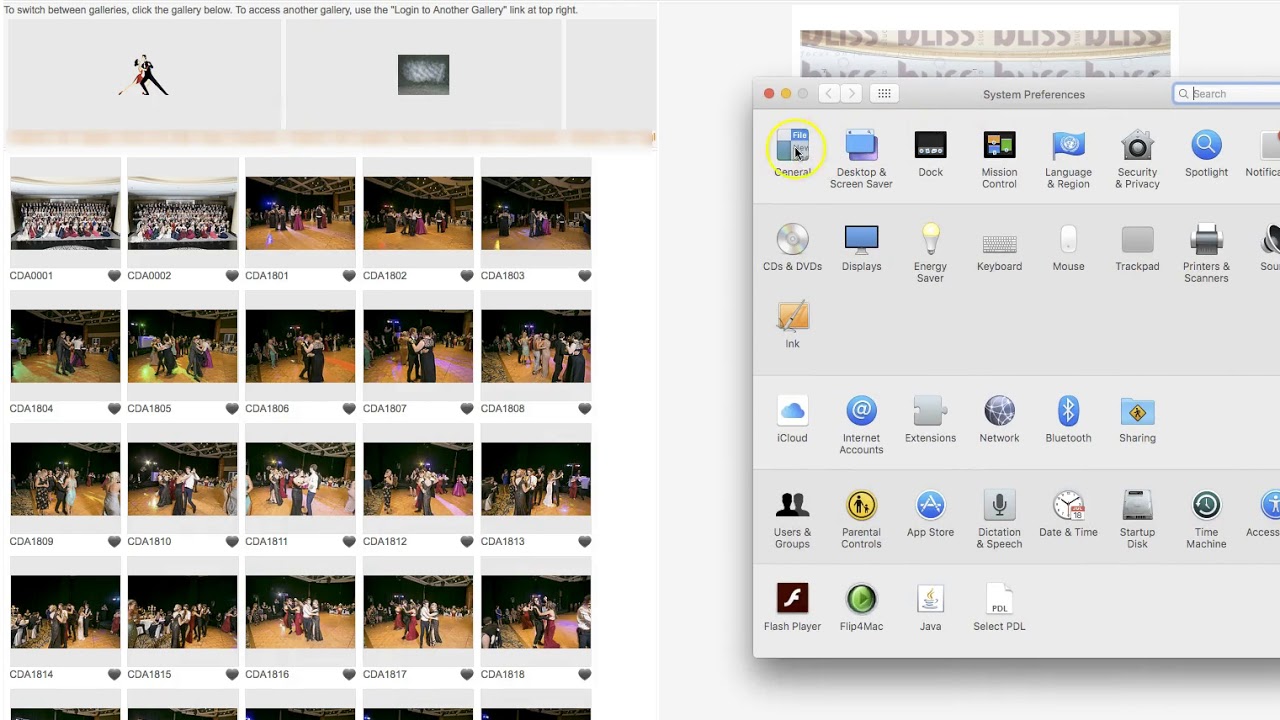Select the dancing couple gallery thumbnail
Screen dimensions: 1280x720
pos(144,75)
